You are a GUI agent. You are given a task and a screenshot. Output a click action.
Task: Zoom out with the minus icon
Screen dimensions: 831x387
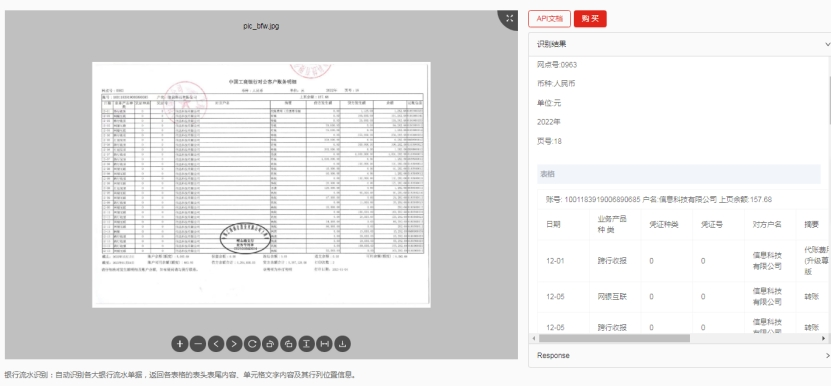point(198,344)
